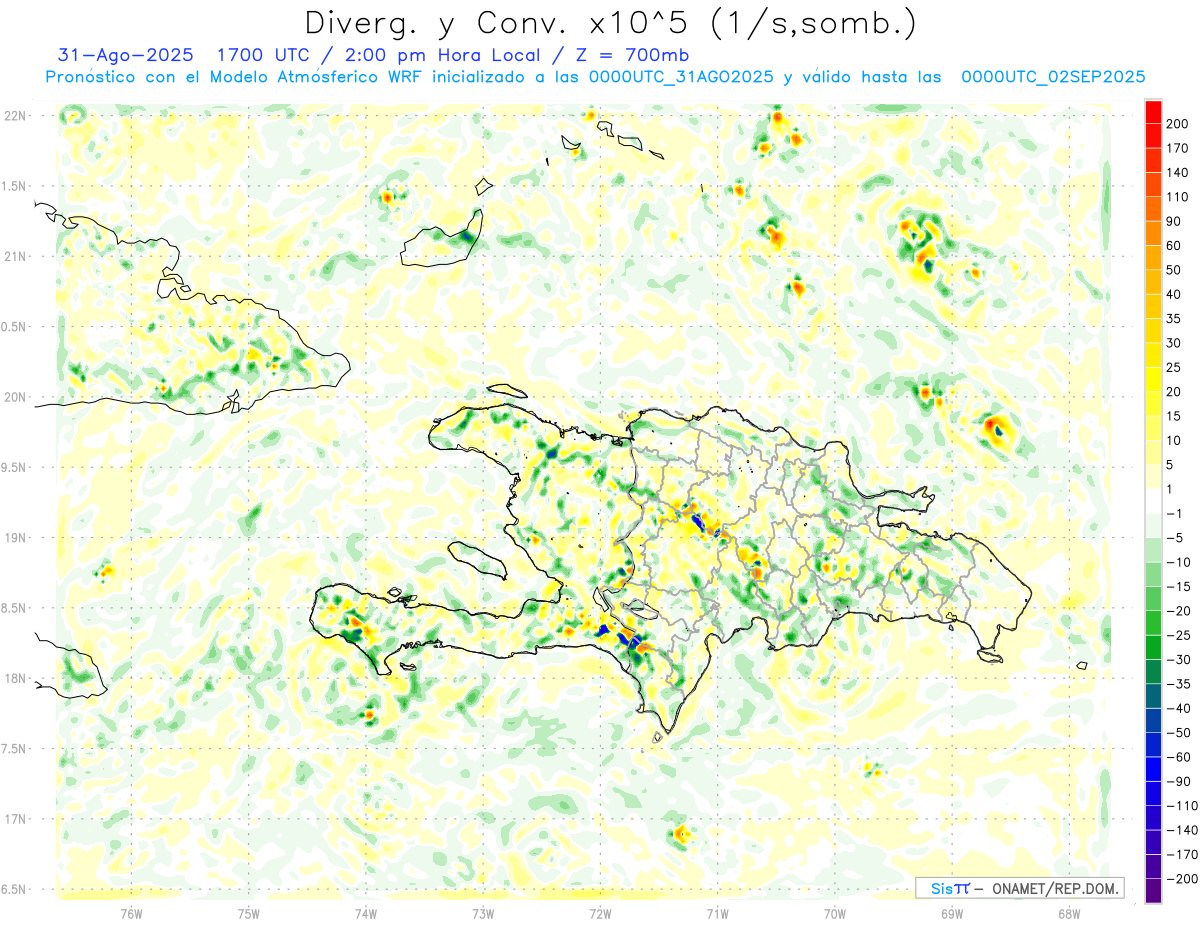Click the '-10' value on the color scale

pyautogui.click(x=1178, y=562)
